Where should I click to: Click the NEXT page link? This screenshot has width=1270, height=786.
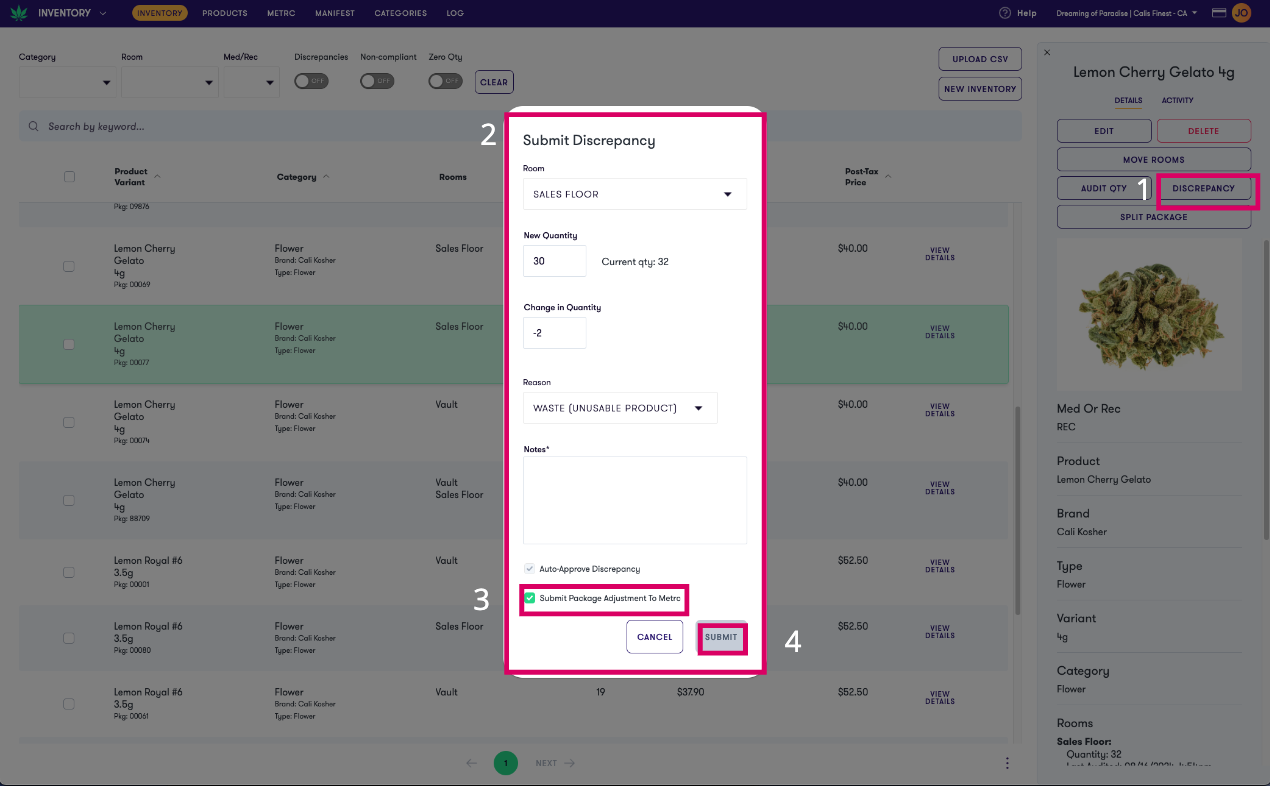[x=555, y=763]
